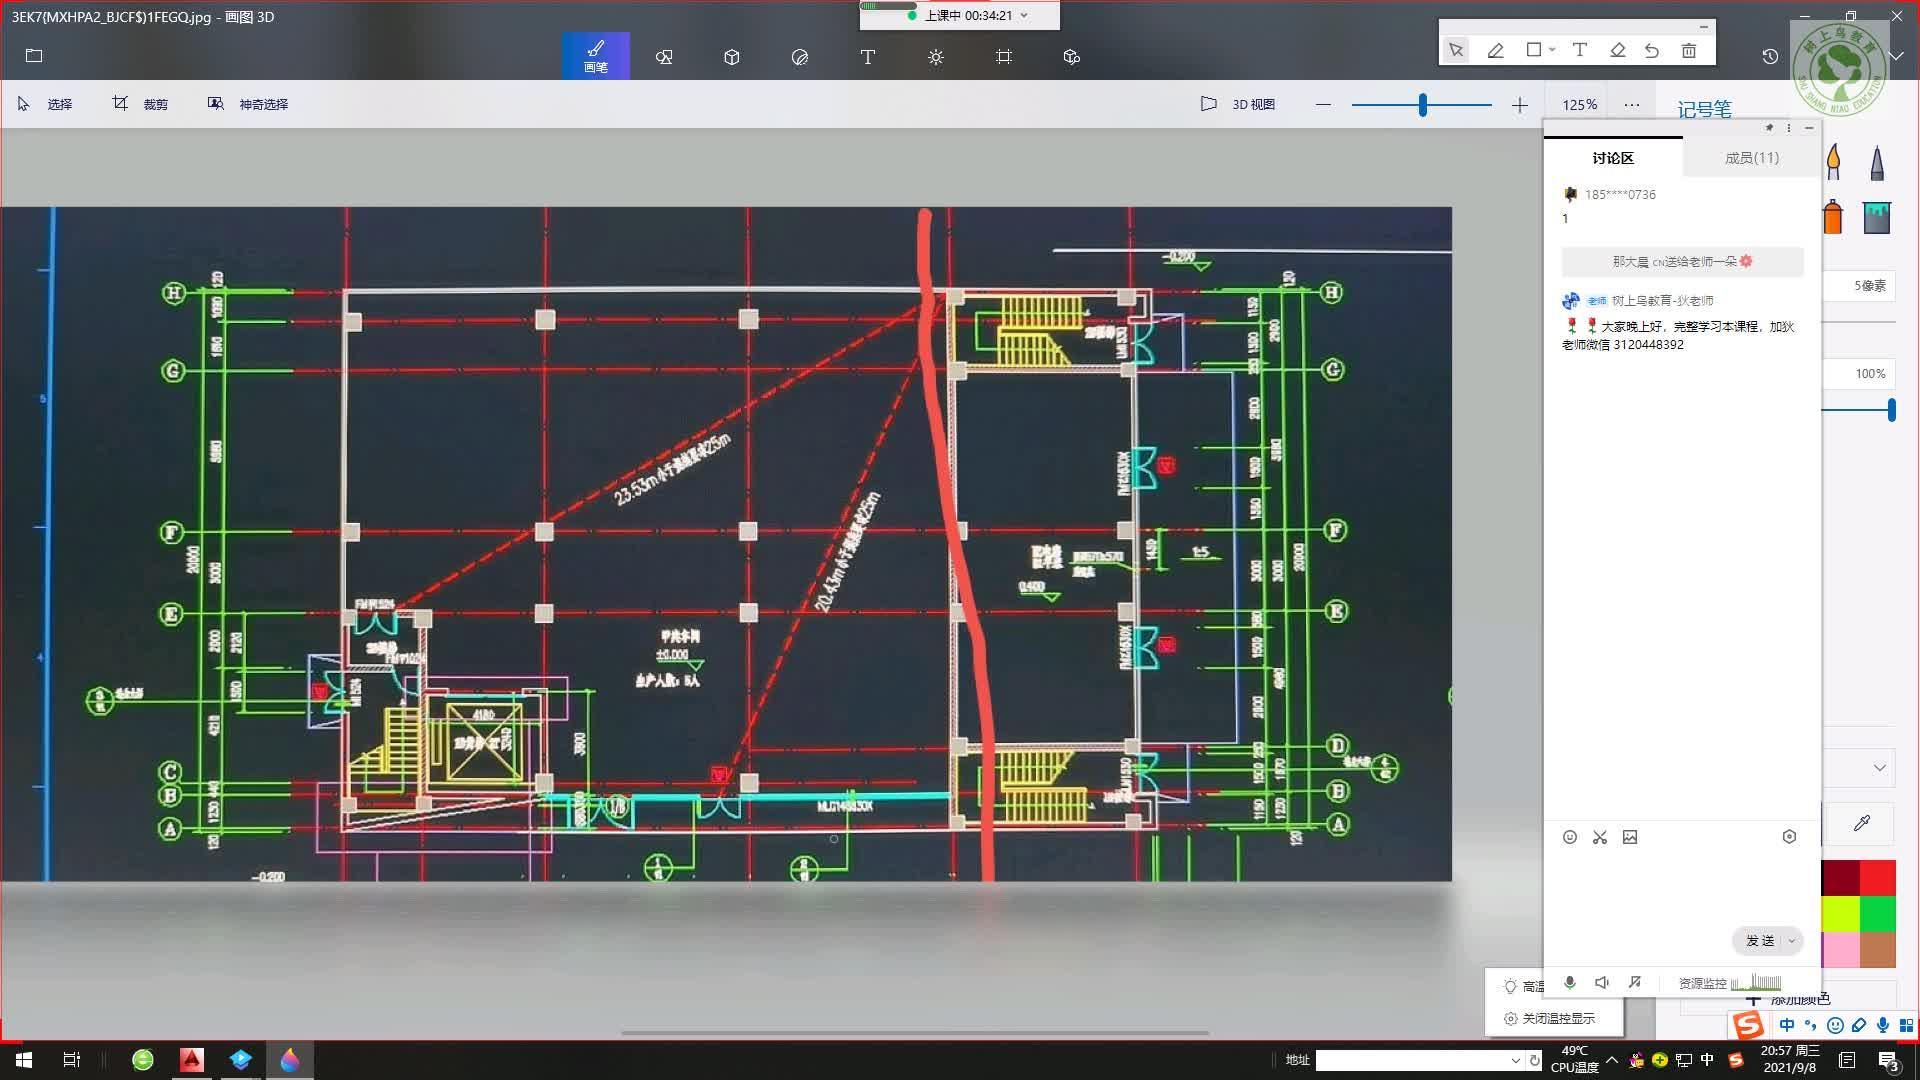Click the zoom out minus button
The image size is (1920, 1080).
click(x=1323, y=104)
